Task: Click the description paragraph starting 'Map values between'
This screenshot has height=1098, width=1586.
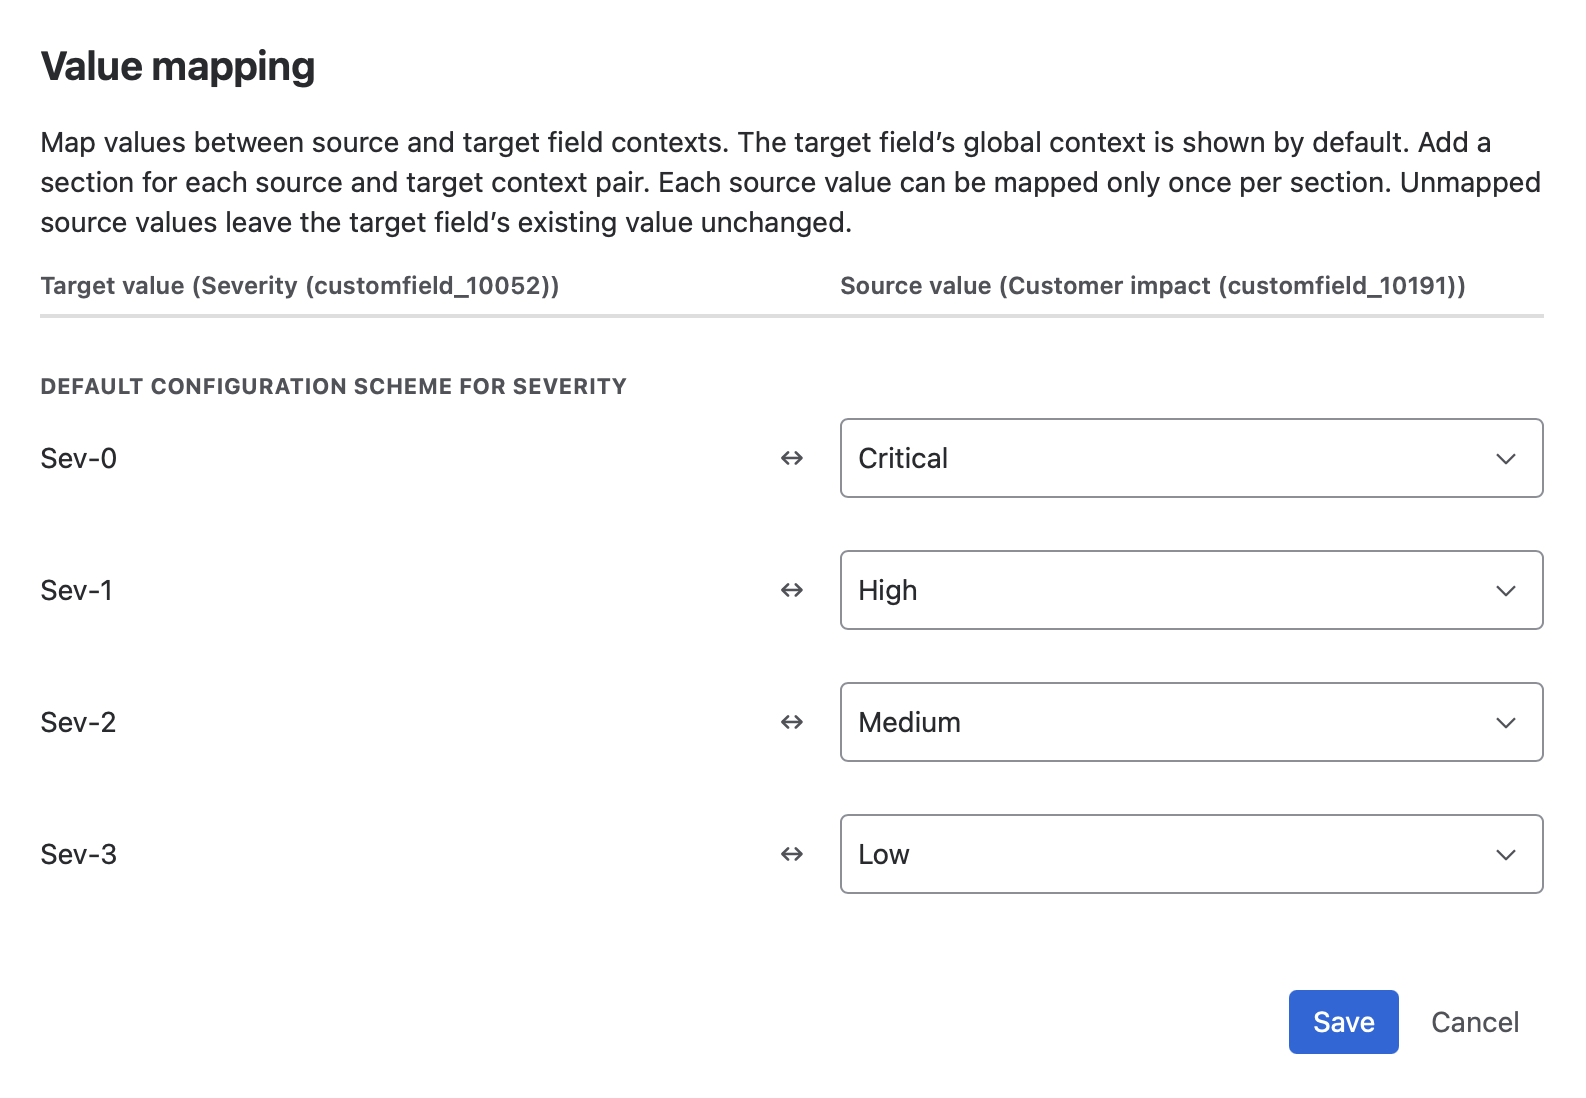Action: [x=791, y=182]
